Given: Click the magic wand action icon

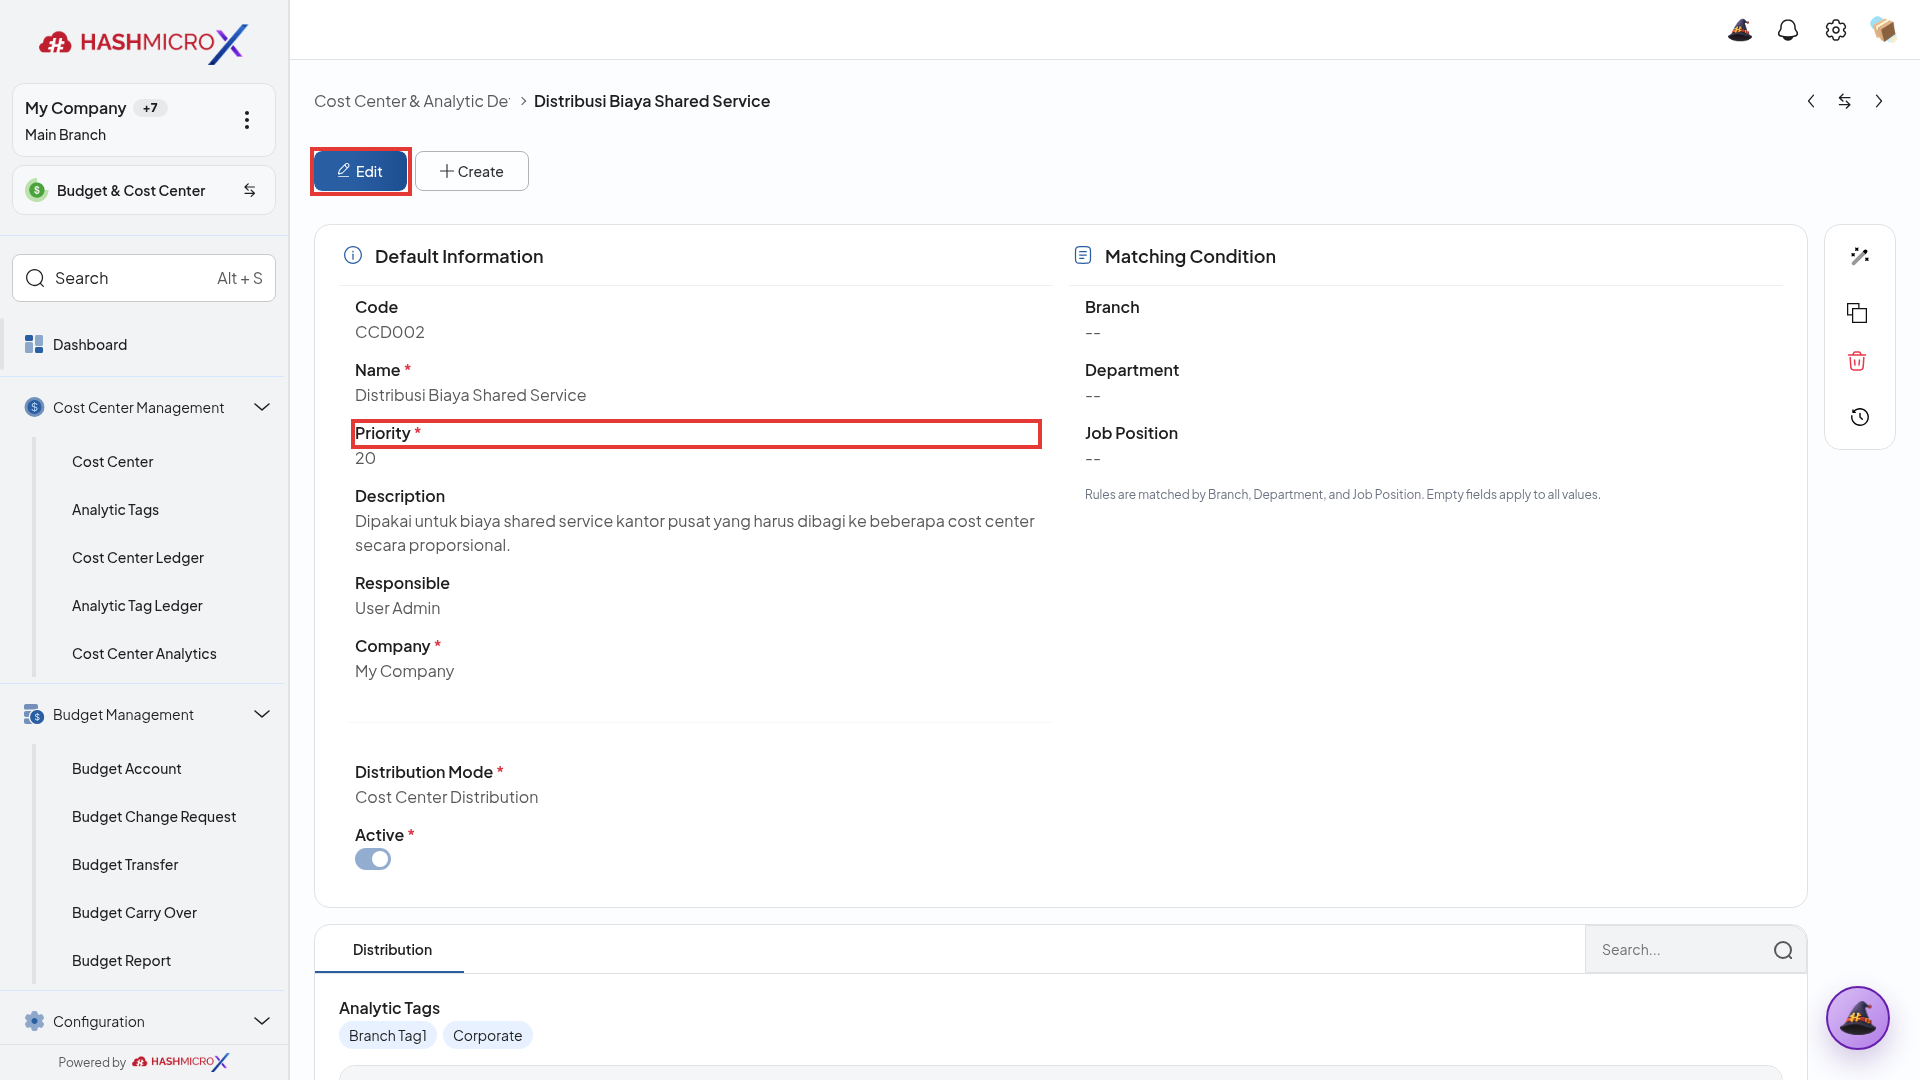Looking at the screenshot, I should click(x=1859, y=257).
